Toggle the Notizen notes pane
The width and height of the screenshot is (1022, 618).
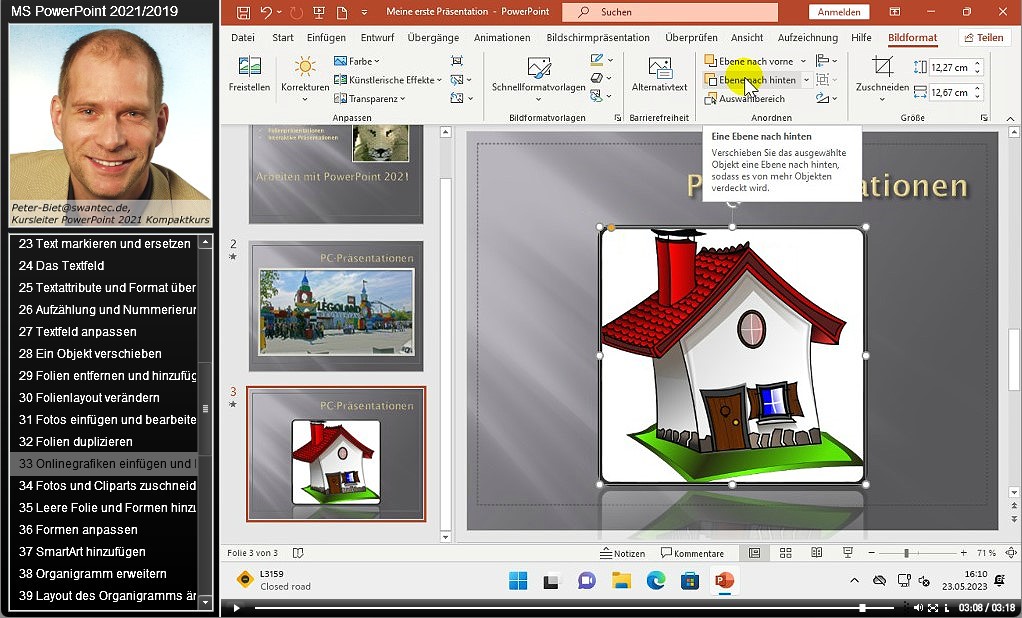pyautogui.click(x=622, y=553)
